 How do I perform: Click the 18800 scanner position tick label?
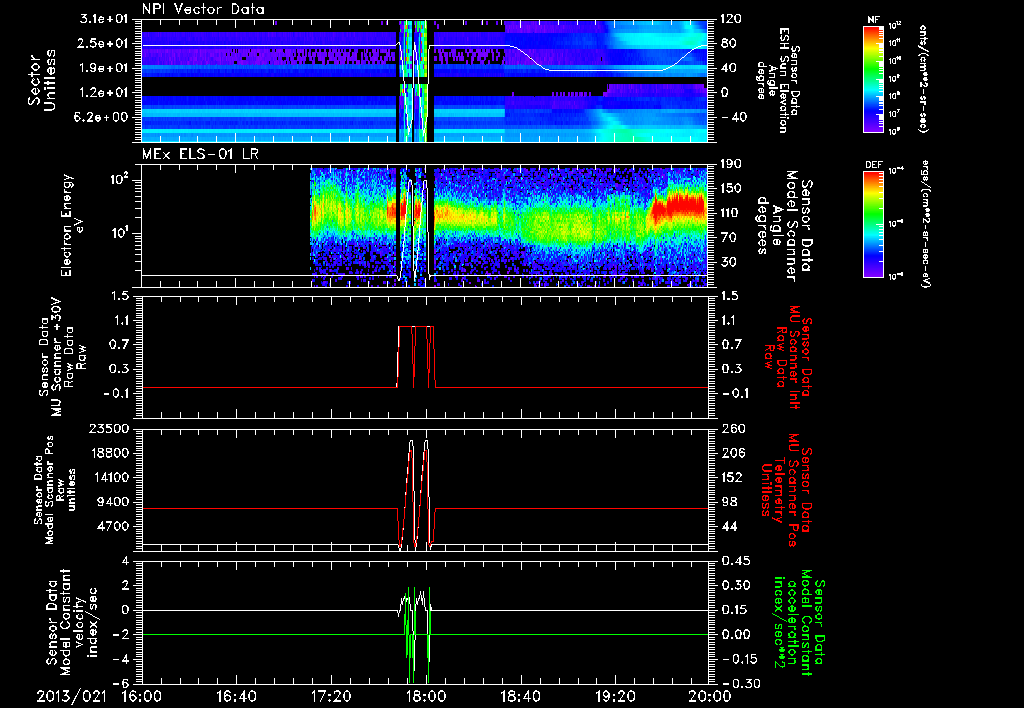tap(108, 453)
